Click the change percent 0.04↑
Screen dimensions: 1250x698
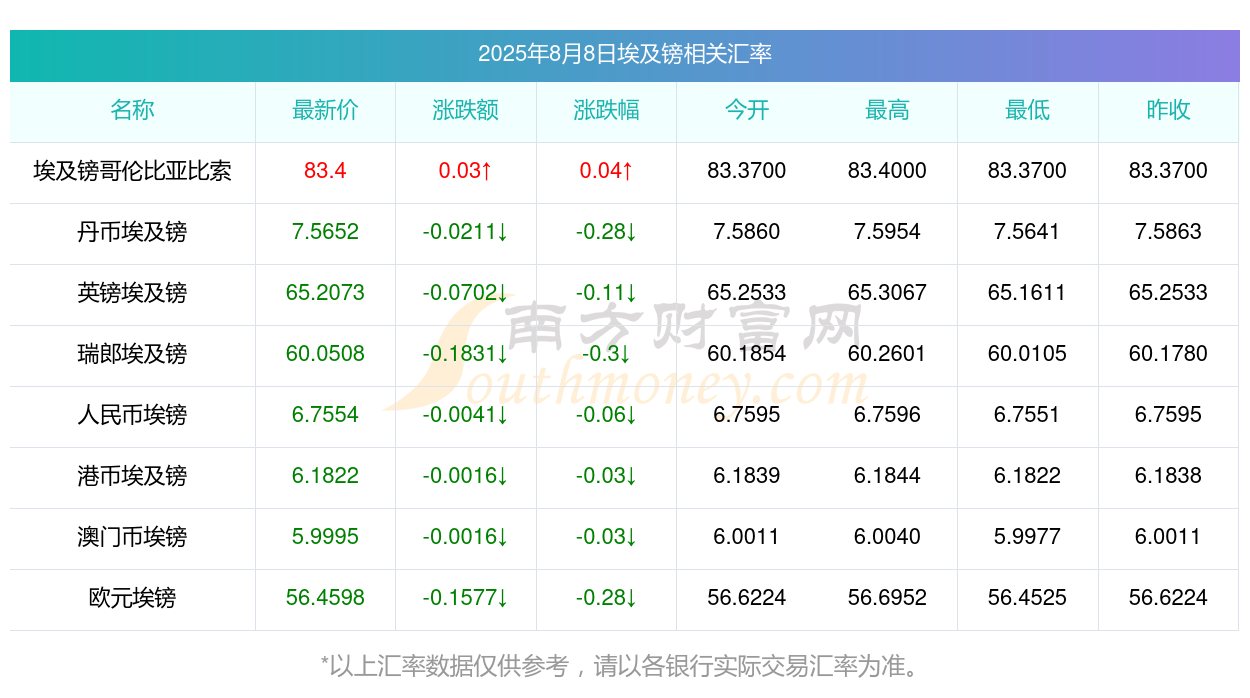coord(606,171)
